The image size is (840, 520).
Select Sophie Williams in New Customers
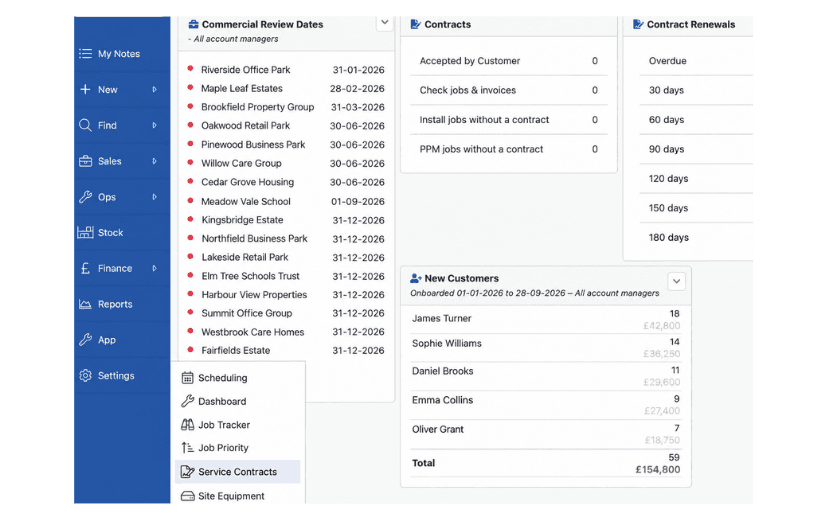546,348
